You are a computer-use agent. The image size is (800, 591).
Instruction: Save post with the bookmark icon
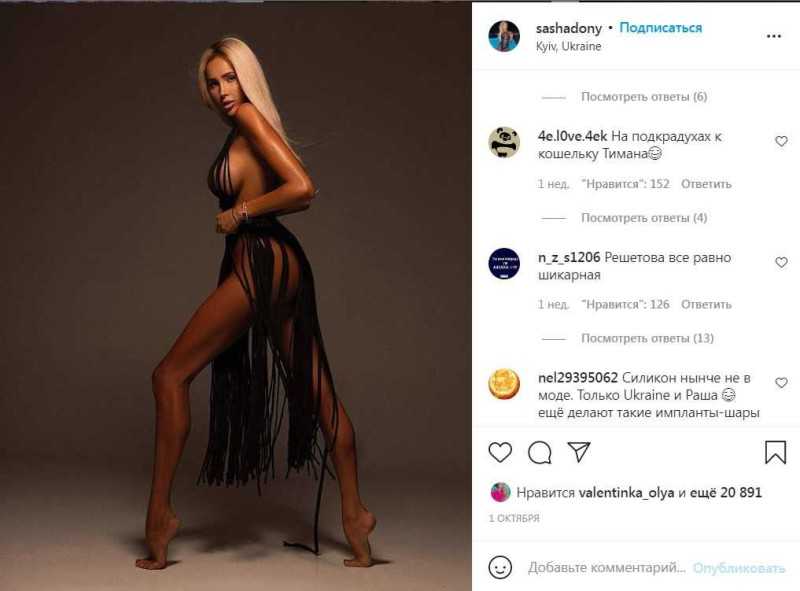coord(776,452)
